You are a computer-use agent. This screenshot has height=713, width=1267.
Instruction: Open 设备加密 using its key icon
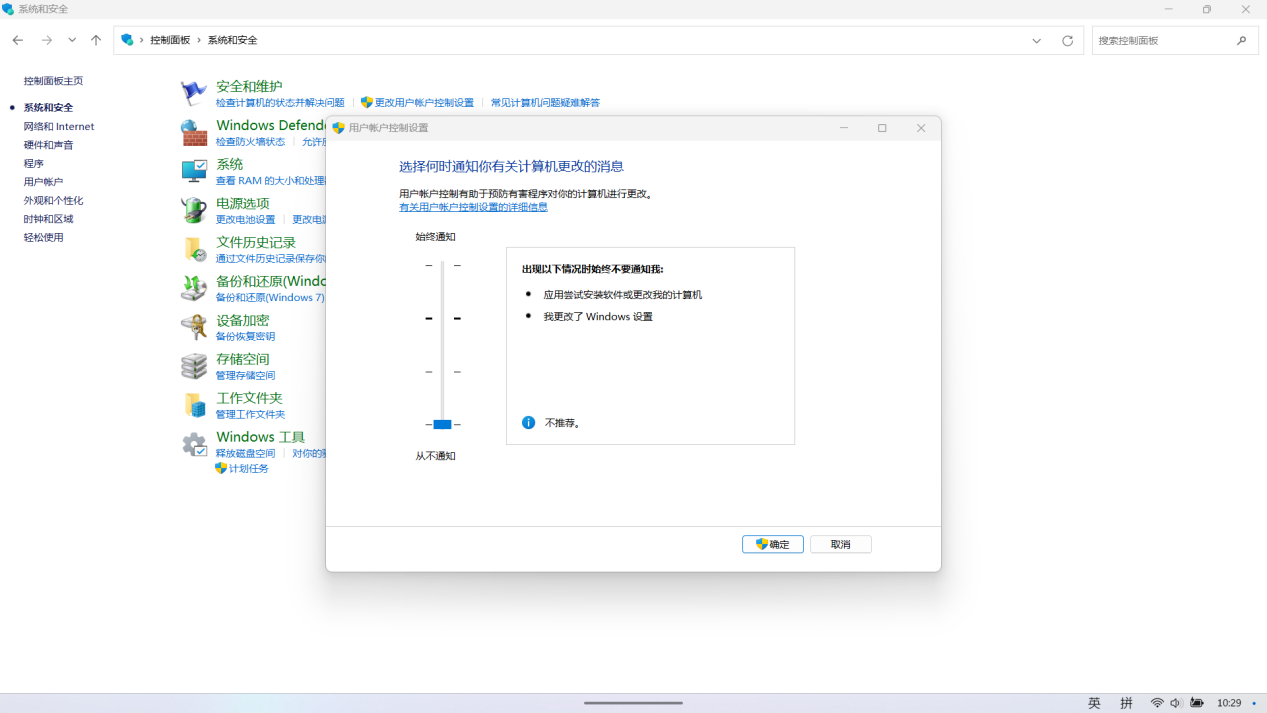tap(193, 326)
